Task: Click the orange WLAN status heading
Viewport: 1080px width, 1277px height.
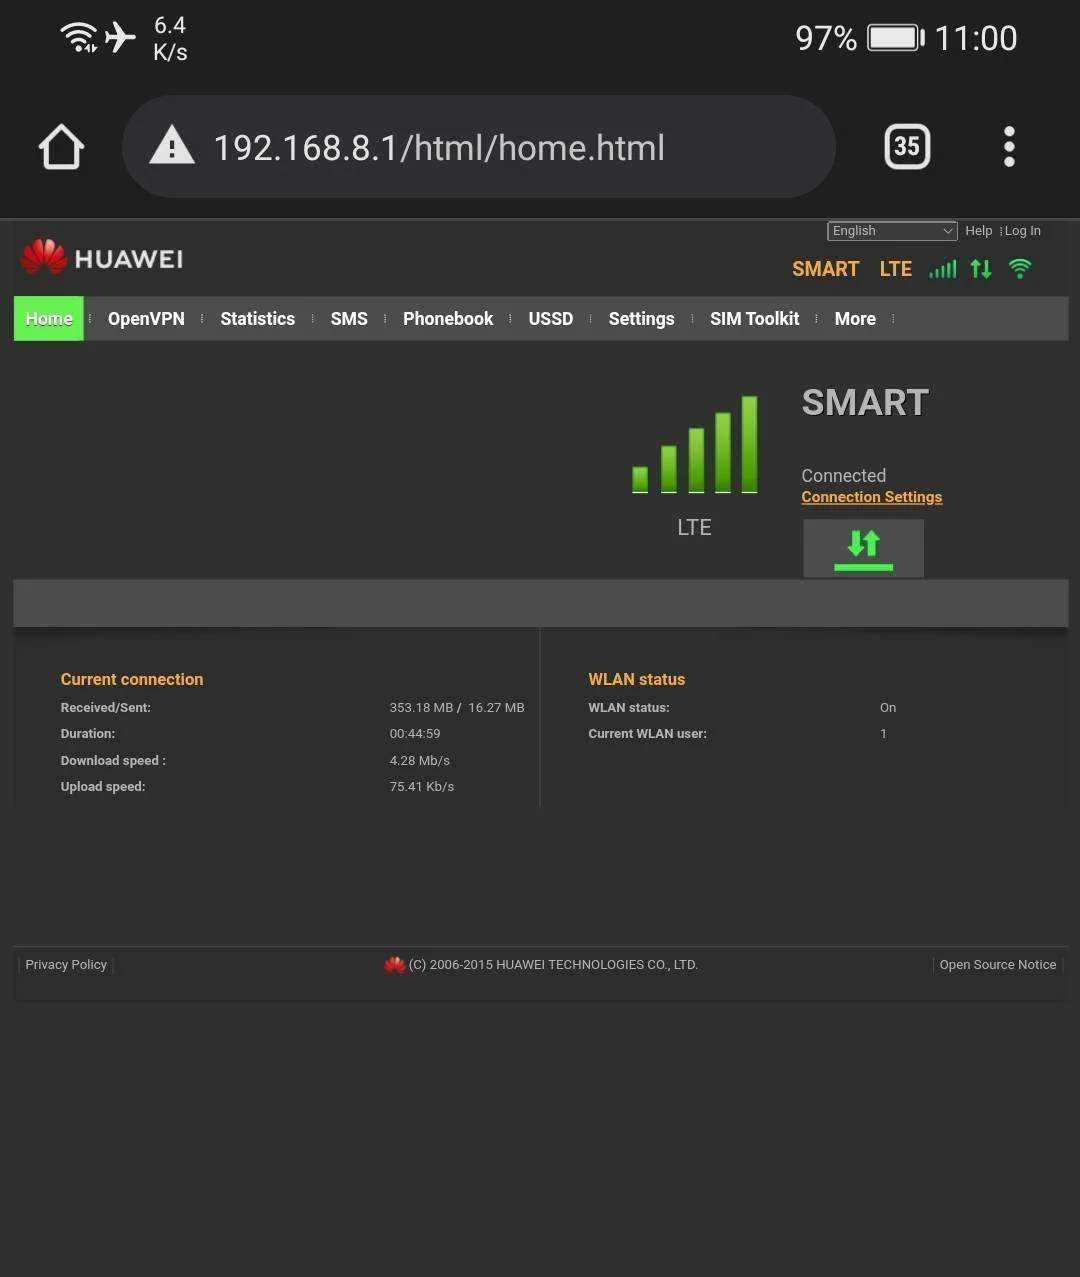Action: [x=637, y=679]
